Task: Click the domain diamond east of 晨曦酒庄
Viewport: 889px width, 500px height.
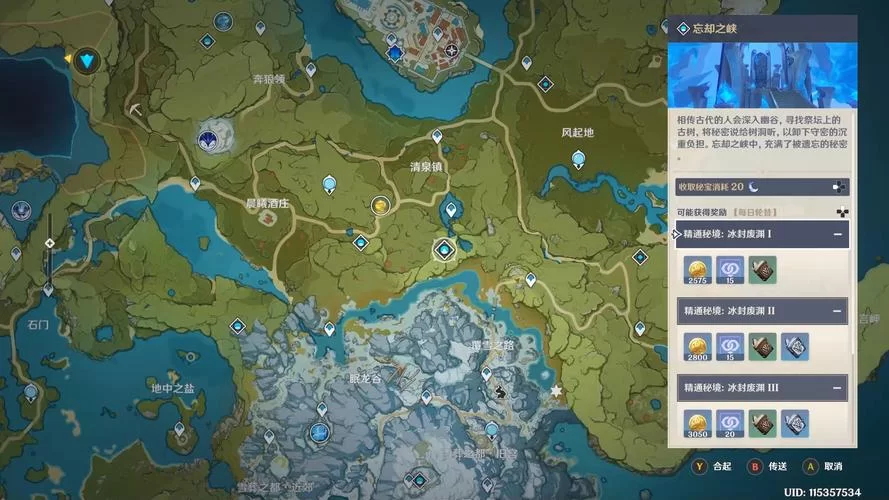Action: click(361, 243)
